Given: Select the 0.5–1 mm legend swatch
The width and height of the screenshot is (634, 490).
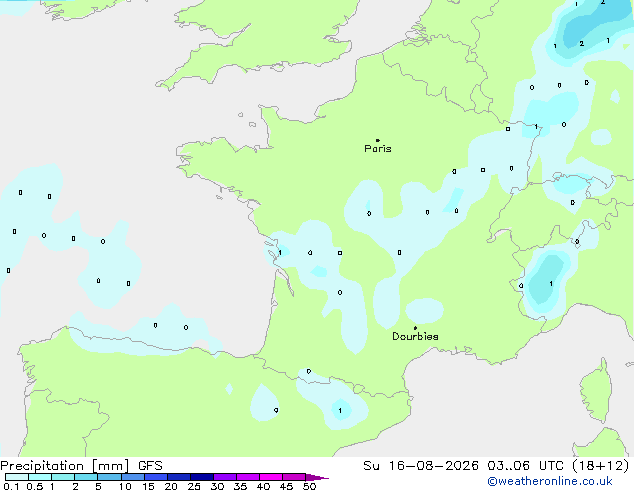Looking at the screenshot, I should tap(40, 477).
